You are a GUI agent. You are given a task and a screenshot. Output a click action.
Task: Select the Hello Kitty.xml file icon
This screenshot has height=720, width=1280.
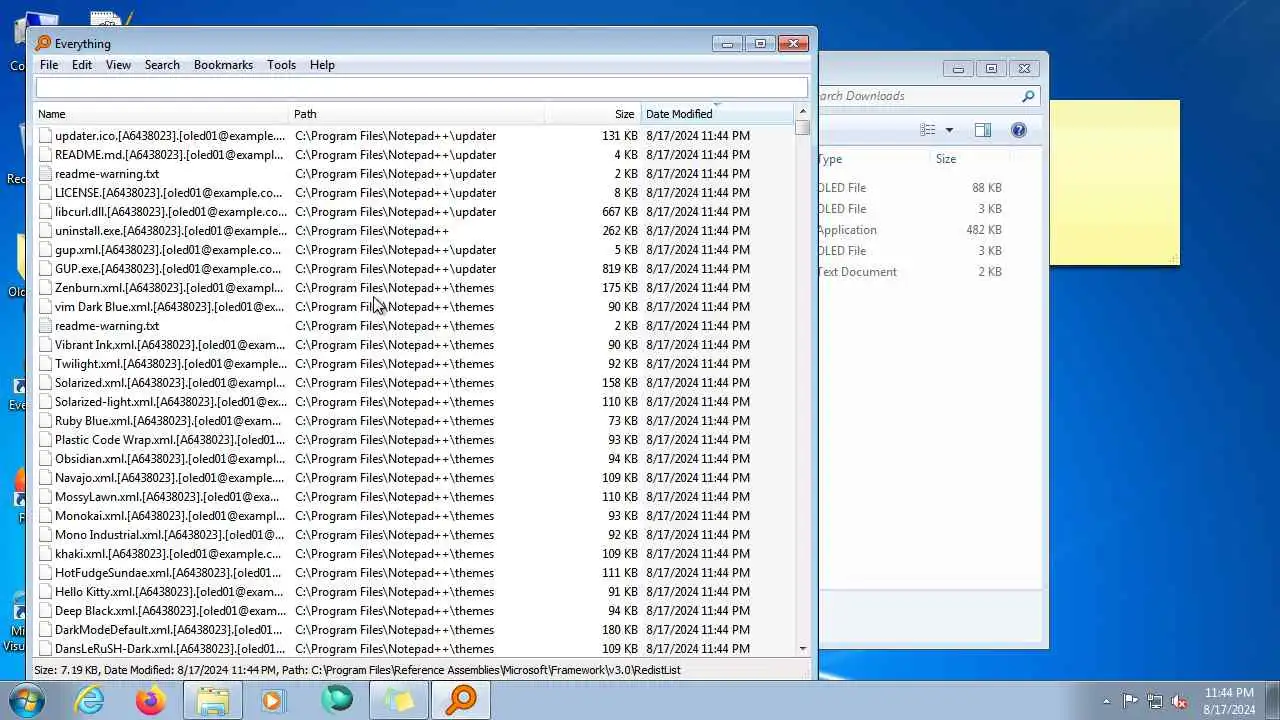click(x=45, y=592)
